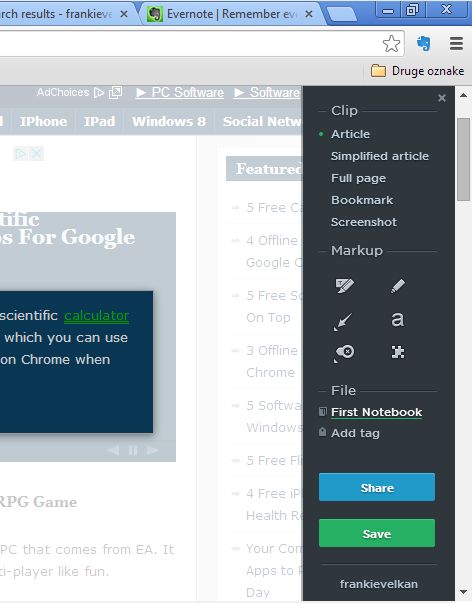Click Add tag in File section
472x603 pixels.
click(x=355, y=433)
